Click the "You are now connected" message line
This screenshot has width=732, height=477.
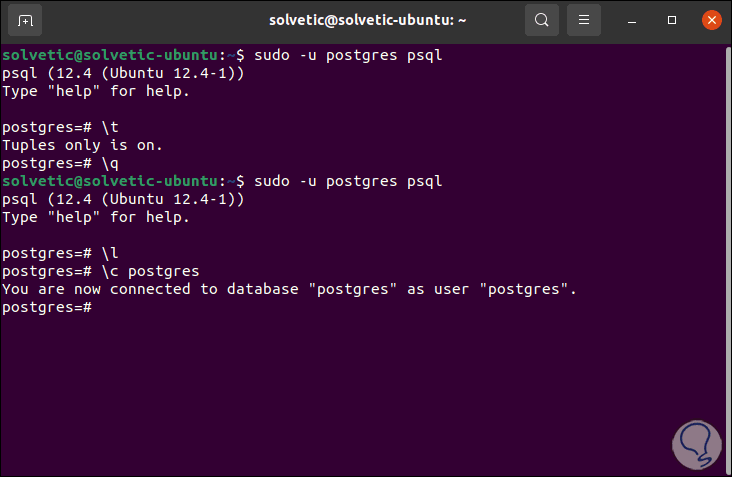coord(290,289)
